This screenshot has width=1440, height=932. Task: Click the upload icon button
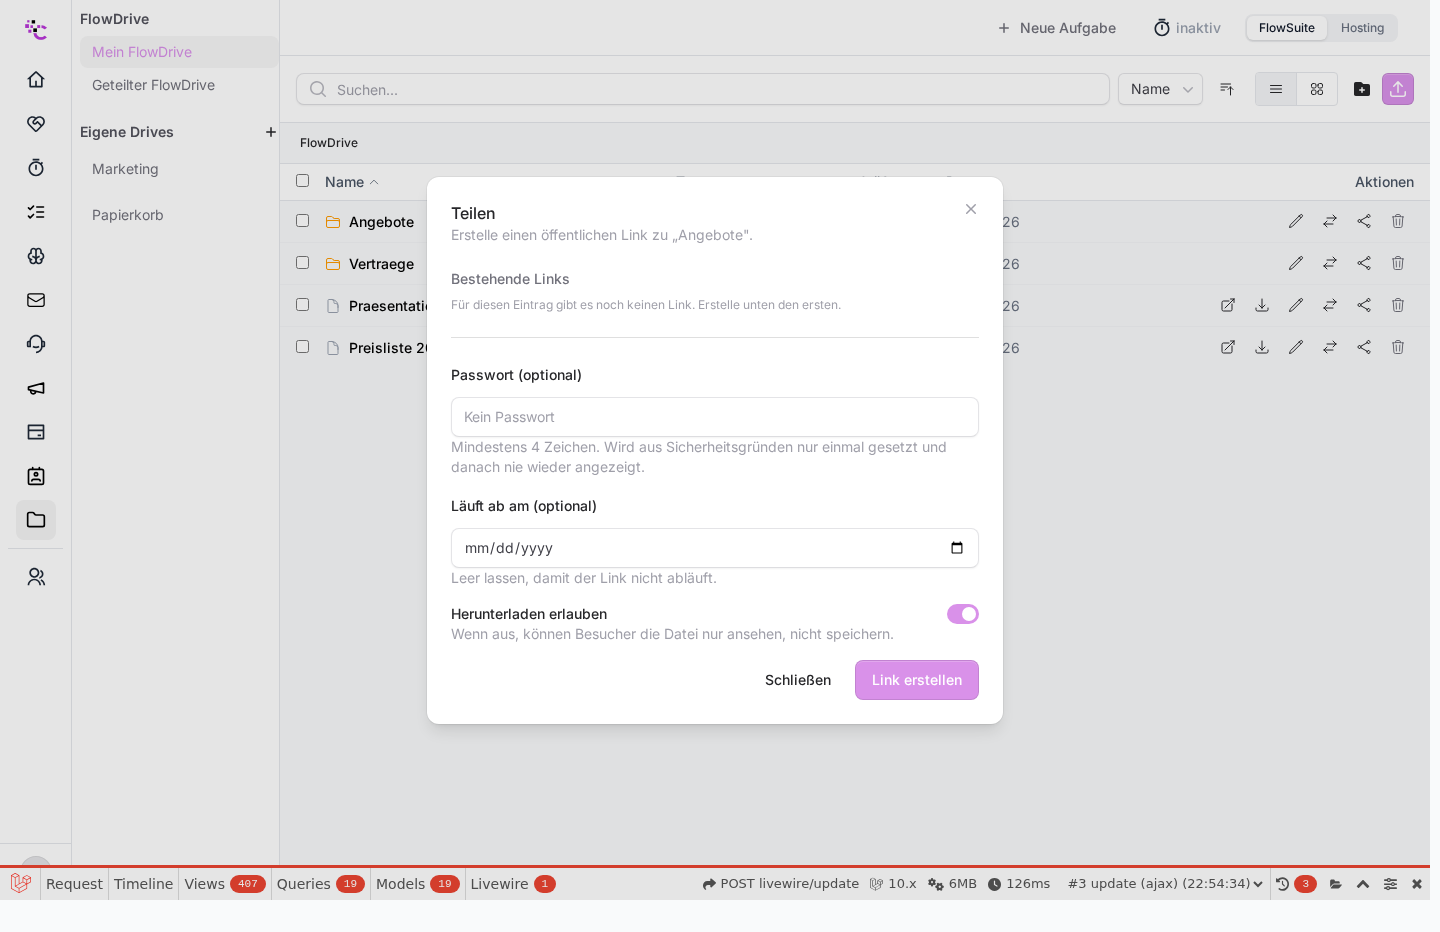pos(1398,89)
